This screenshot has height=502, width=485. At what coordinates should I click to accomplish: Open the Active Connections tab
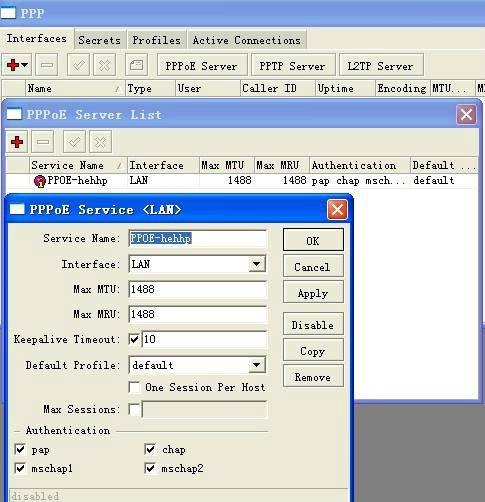(x=247, y=40)
